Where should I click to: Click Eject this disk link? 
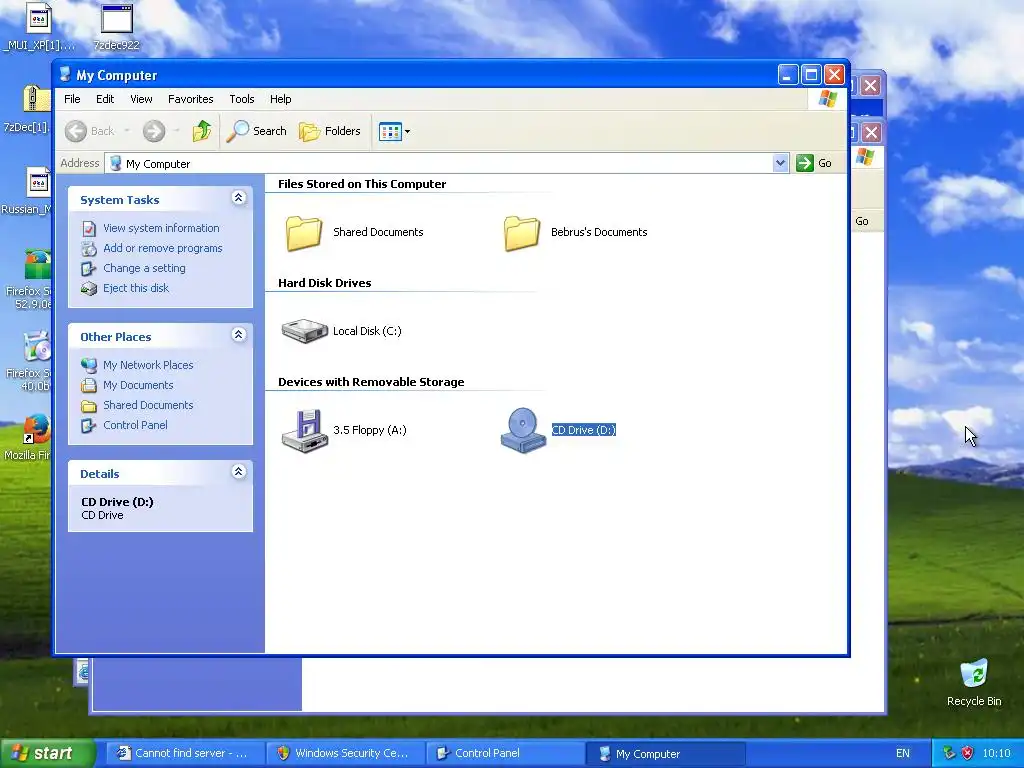coord(136,288)
